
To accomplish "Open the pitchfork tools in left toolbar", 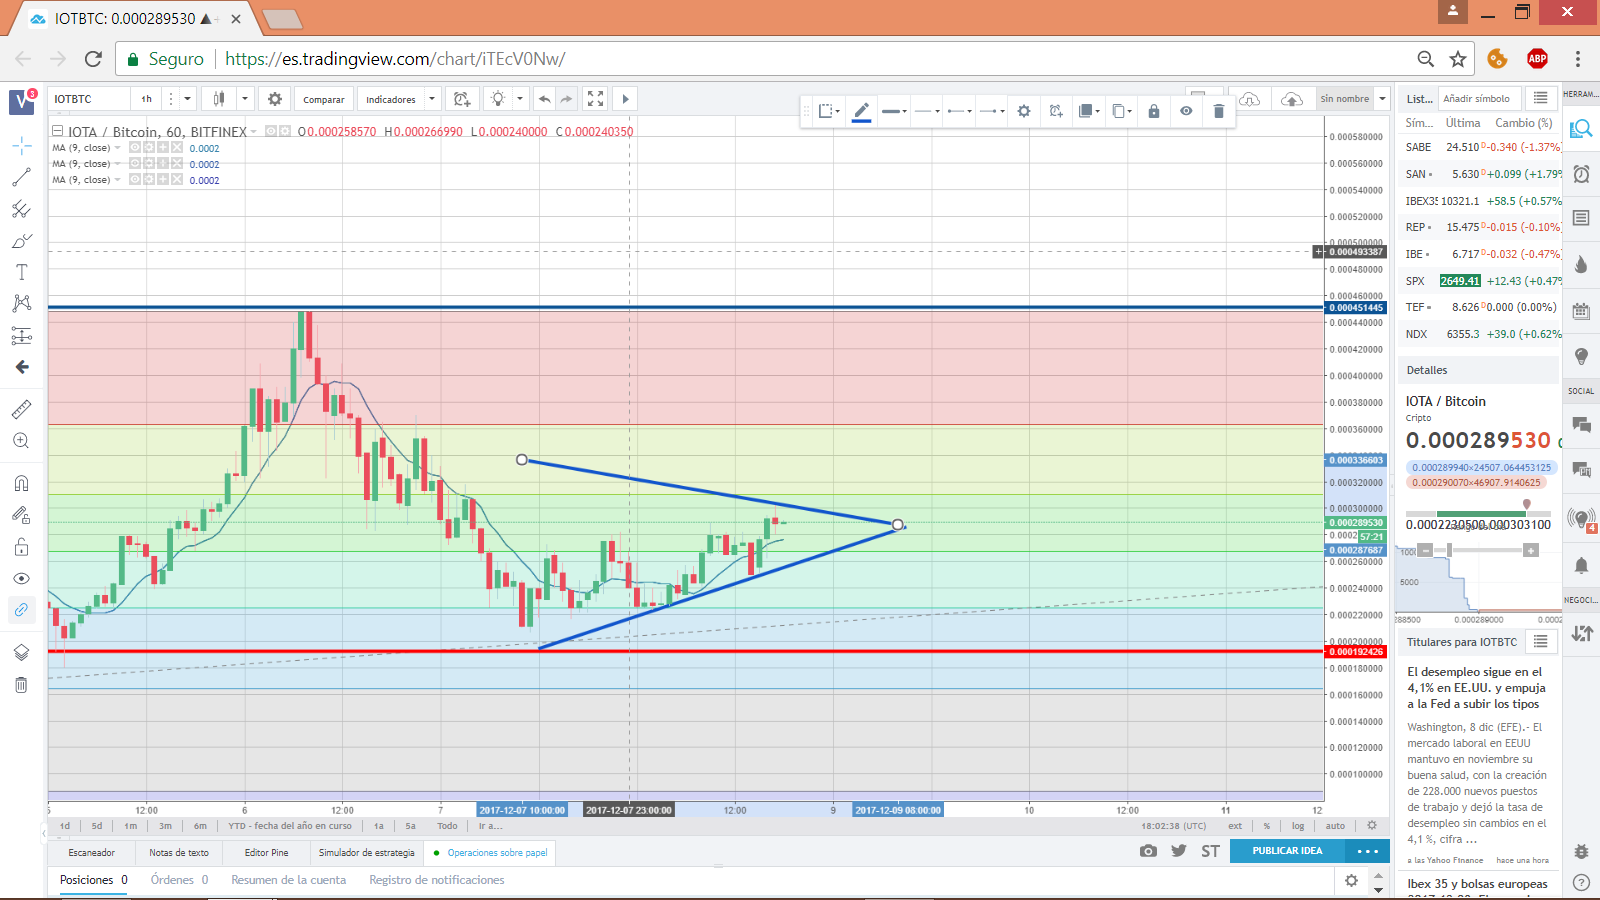I will coord(21,210).
